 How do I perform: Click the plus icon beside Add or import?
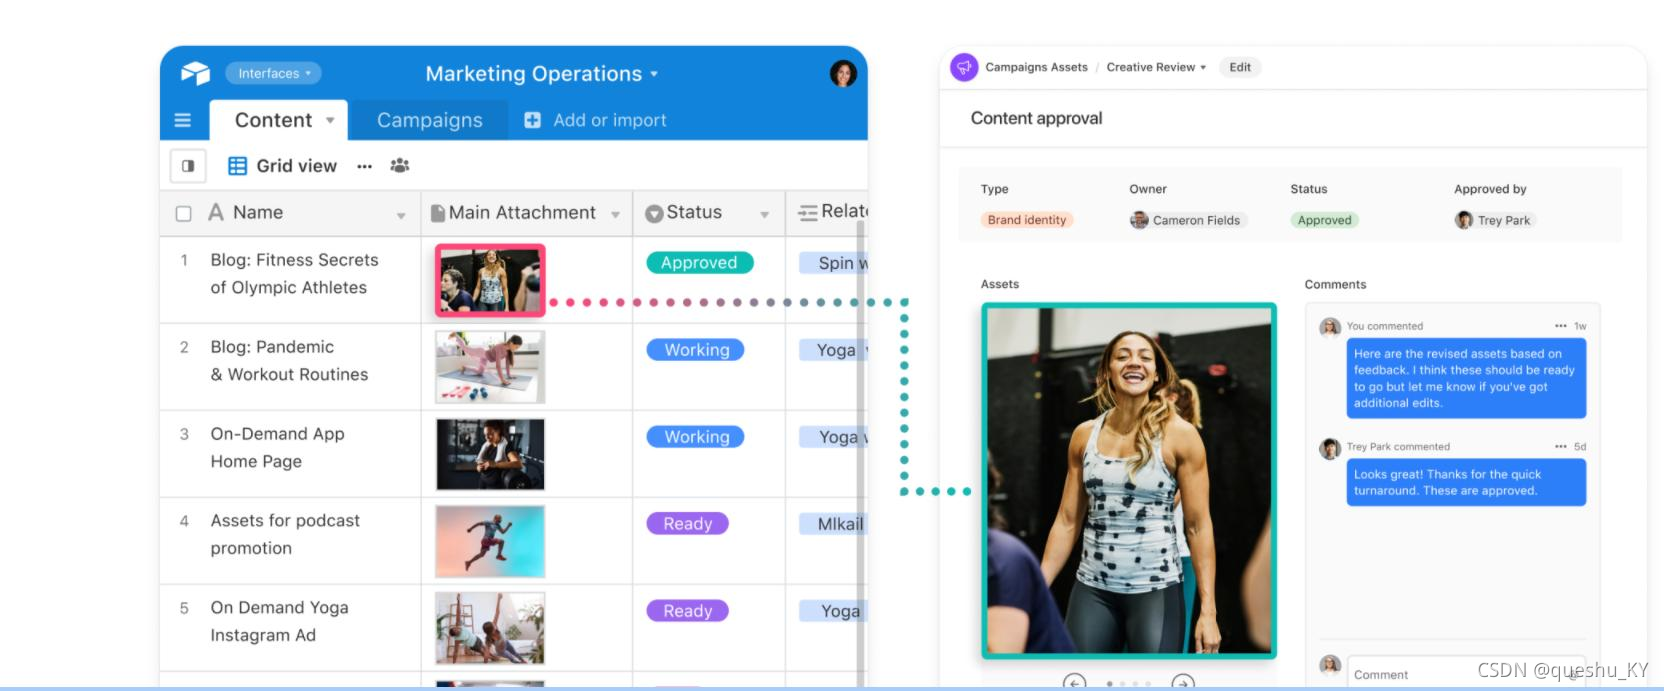click(x=533, y=120)
